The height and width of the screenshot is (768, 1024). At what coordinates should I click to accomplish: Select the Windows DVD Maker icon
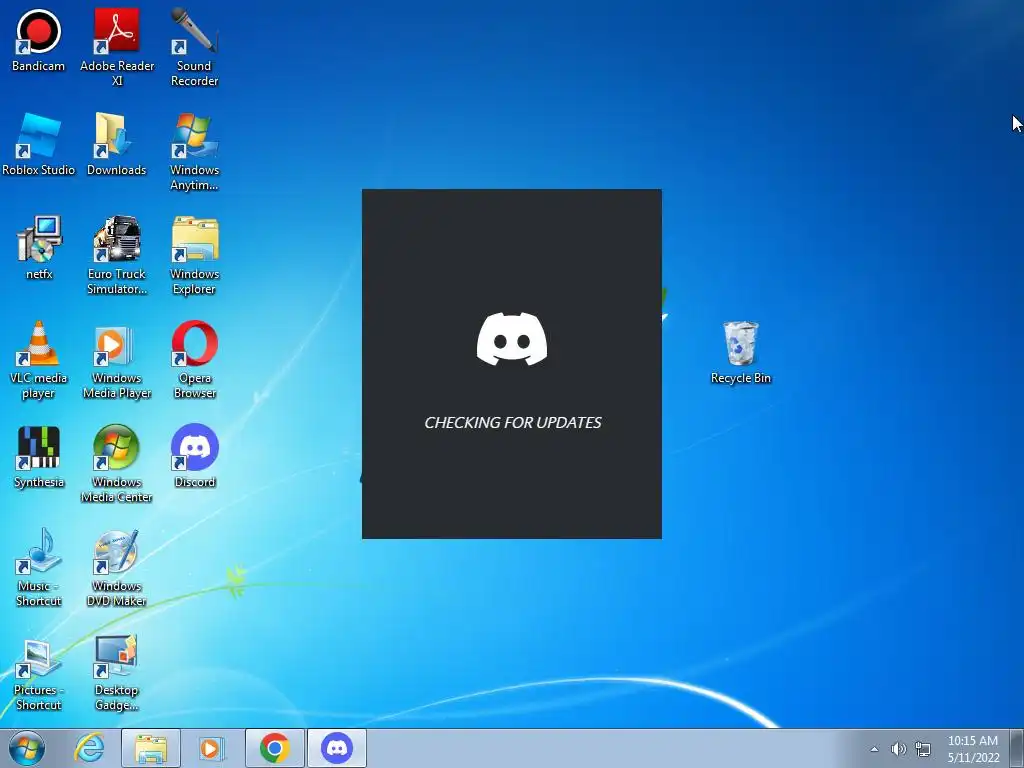coord(117,568)
